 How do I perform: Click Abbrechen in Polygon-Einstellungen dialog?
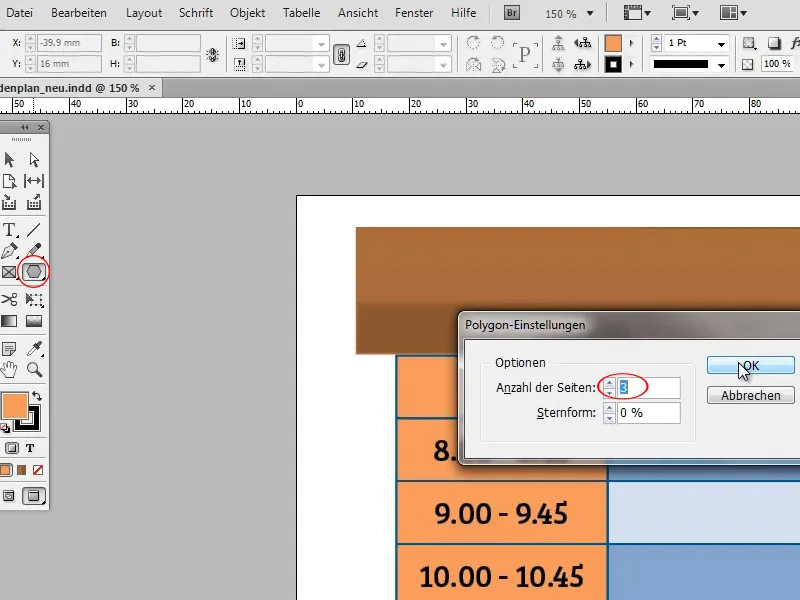tap(751, 395)
